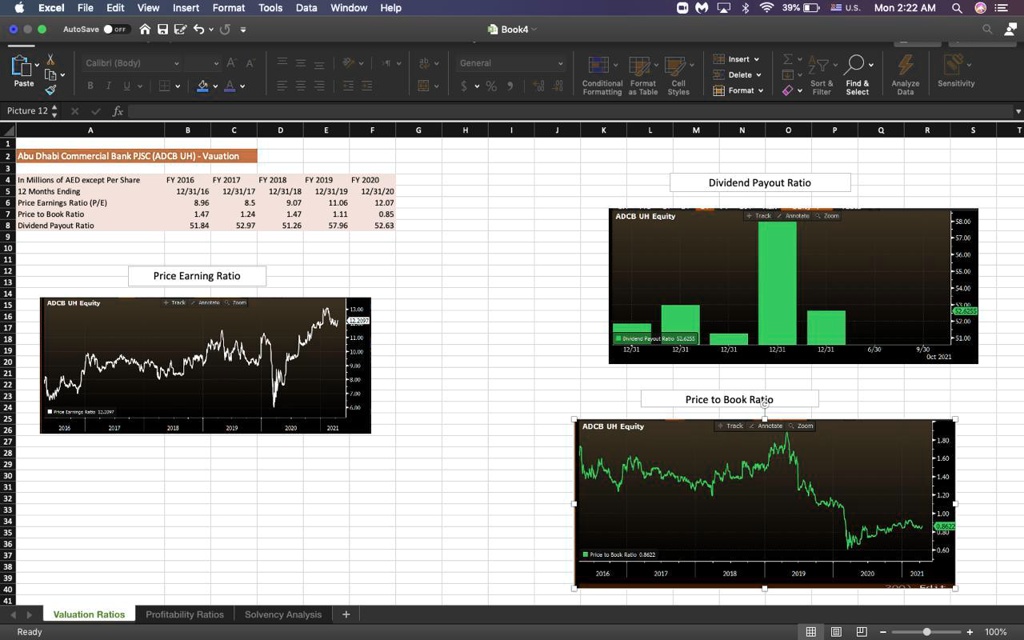Expand Fill Color dropdown arrow
This screenshot has width=1024, height=640.
(216, 86)
